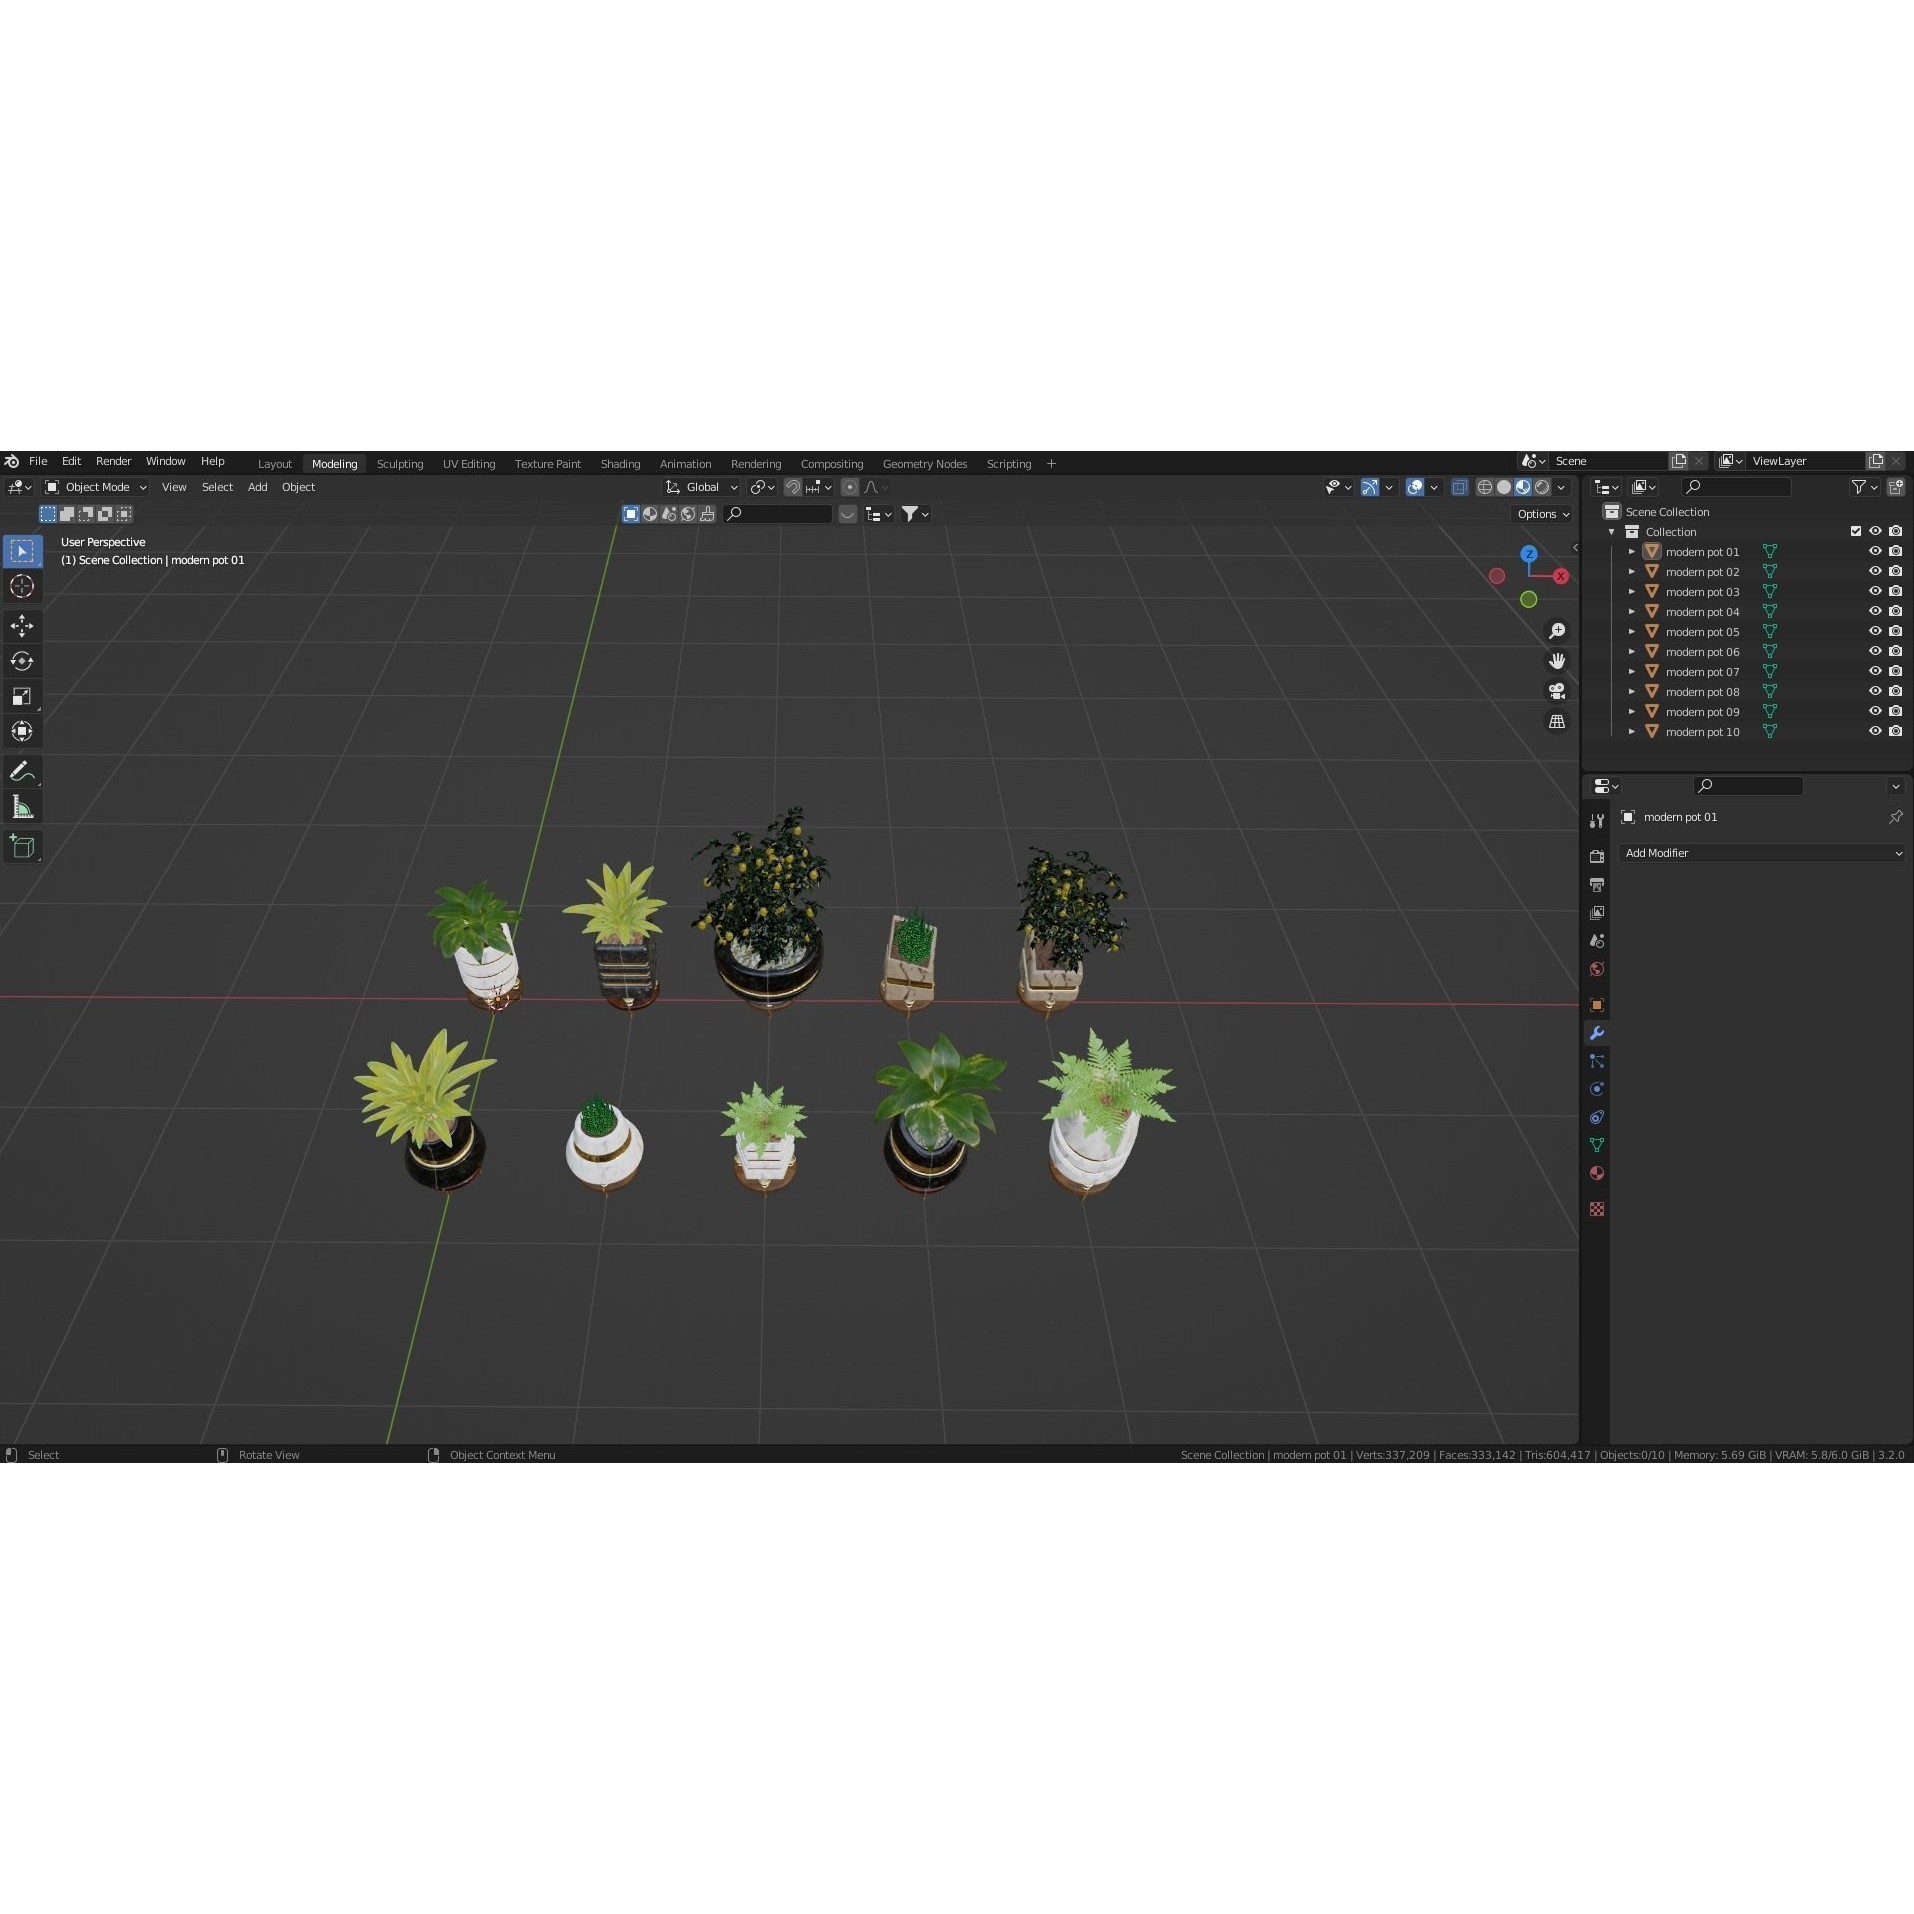Enable rendered viewport shading
This screenshot has height=1914, width=1914.
[x=1543, y=487]
